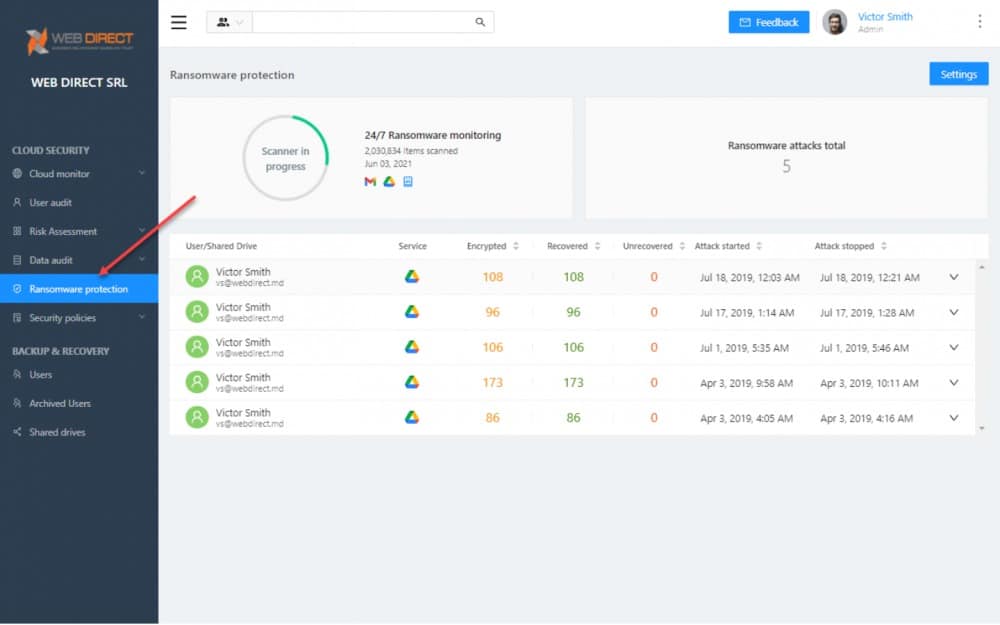
Task: Click Victor Smith's profile avatar
Action: (x=834, y=22)
